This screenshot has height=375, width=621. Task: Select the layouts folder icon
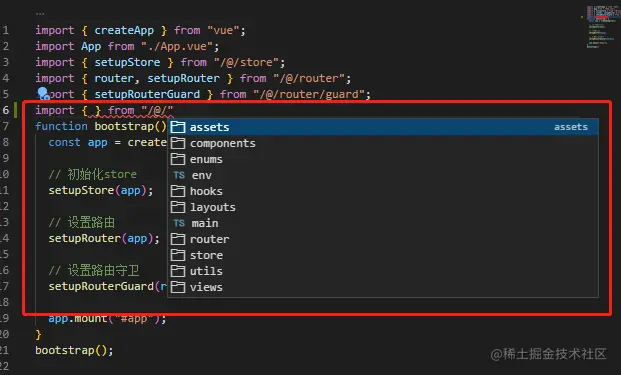point(178,207)
